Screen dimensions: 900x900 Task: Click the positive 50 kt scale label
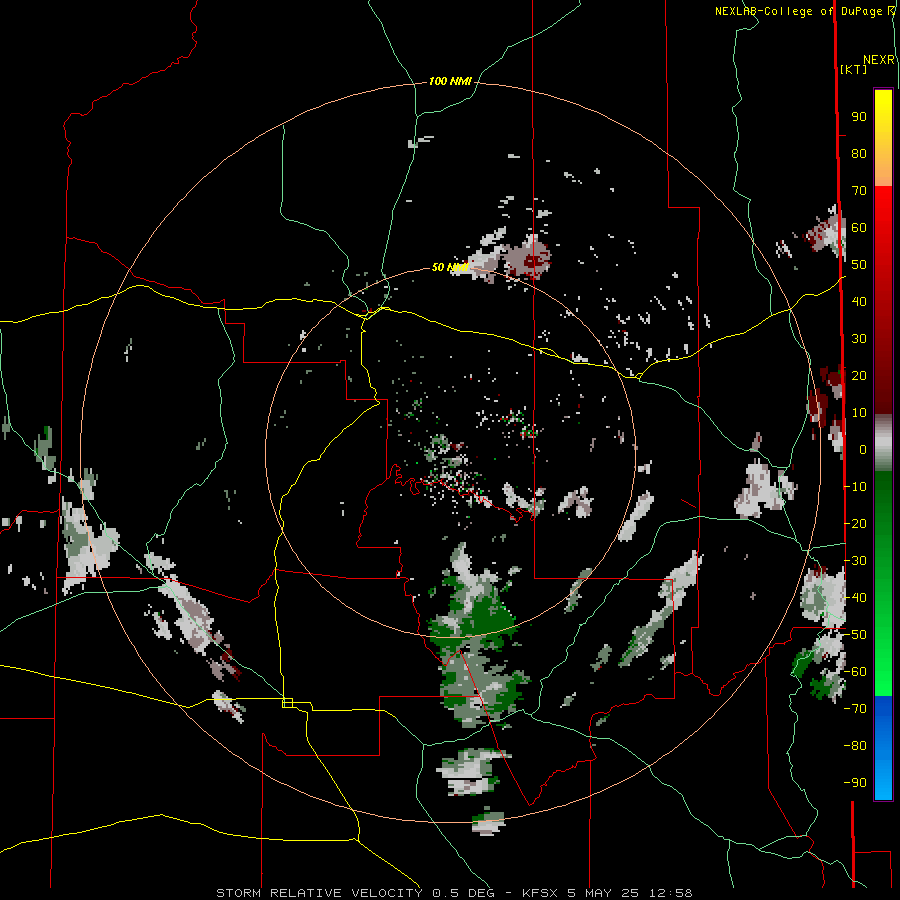pos(859,265)
